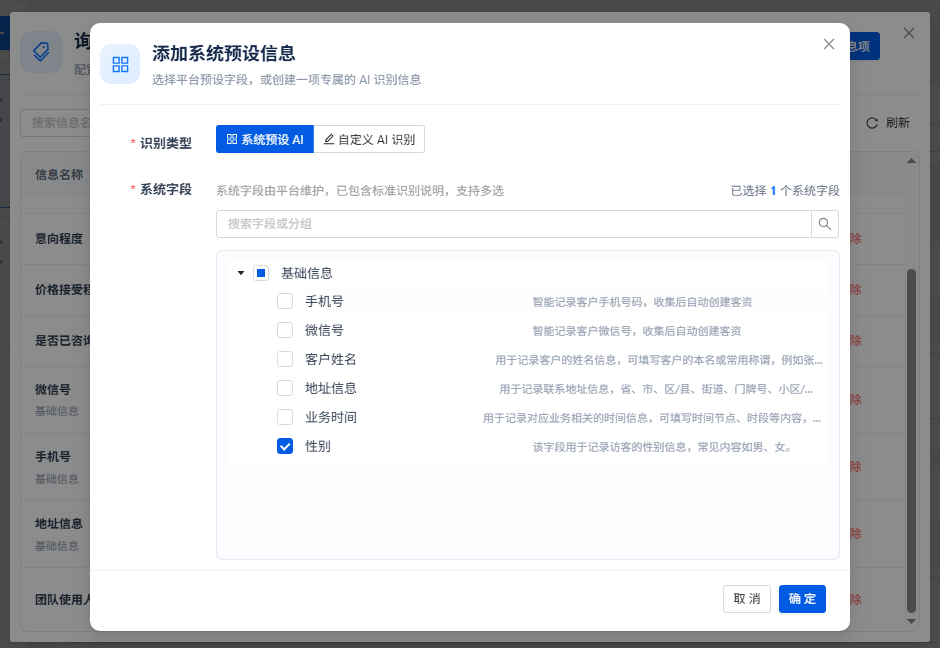This screenshot has width=940, height=648.
Task: Close the background panel with X icon
Action: [909, 33]
